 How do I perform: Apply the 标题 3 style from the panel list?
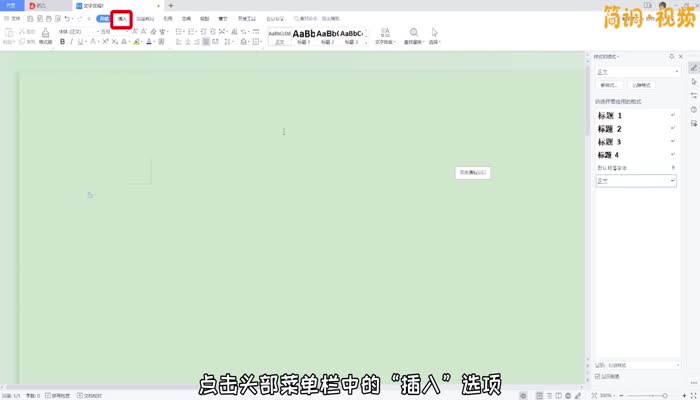[637, 142]
